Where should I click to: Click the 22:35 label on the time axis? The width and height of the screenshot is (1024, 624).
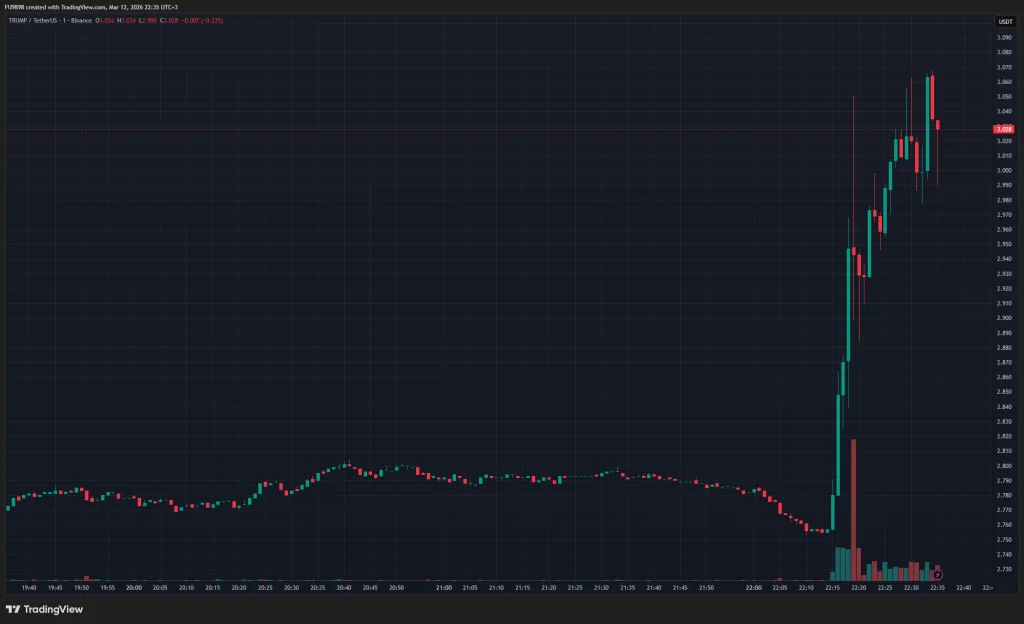pyautogui.click(x=937, y=588)
